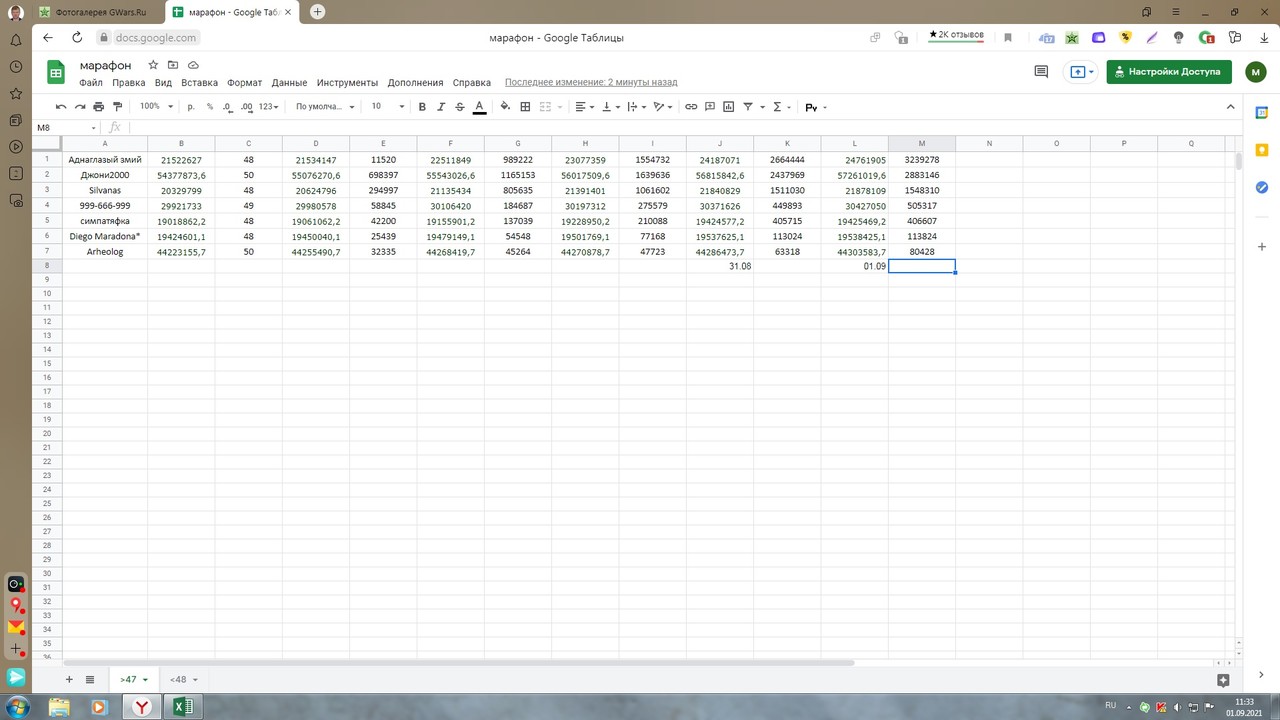Viewport: 1280px width, 720px height.
Task: Toggle strikethrough formatting
Action: (460, 106)
